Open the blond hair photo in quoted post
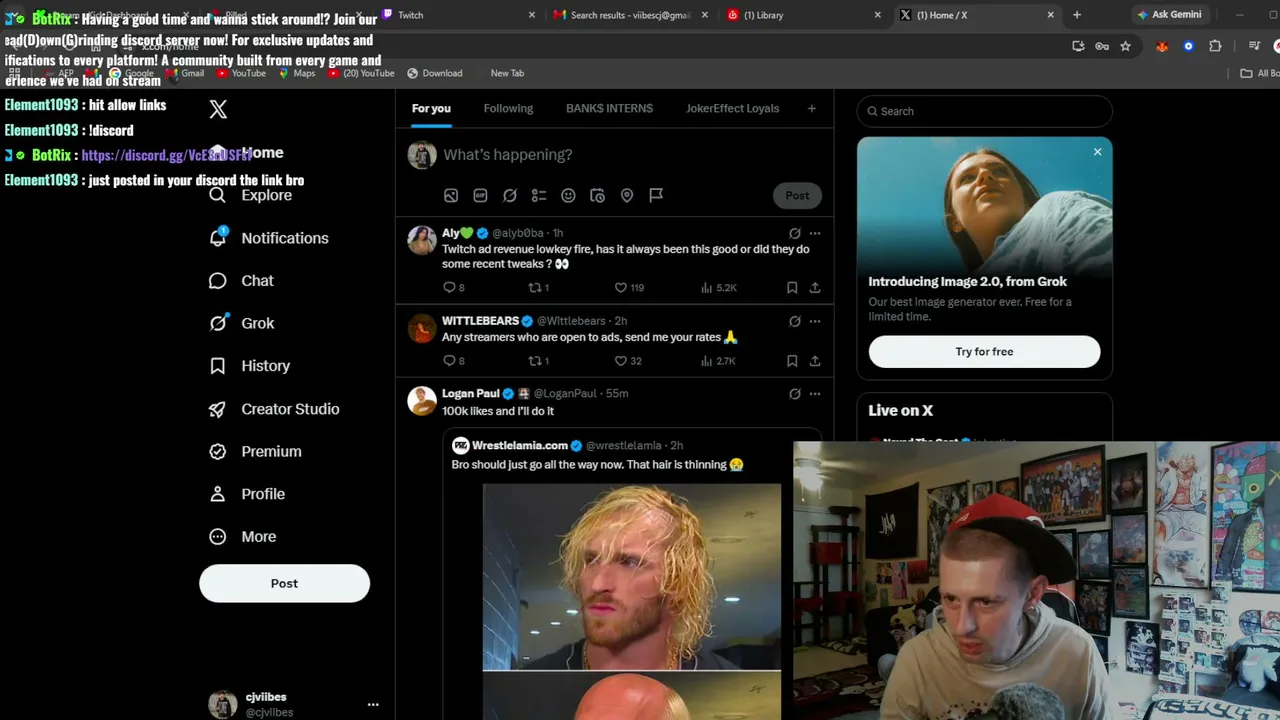1280x720 pixels. 632,577
